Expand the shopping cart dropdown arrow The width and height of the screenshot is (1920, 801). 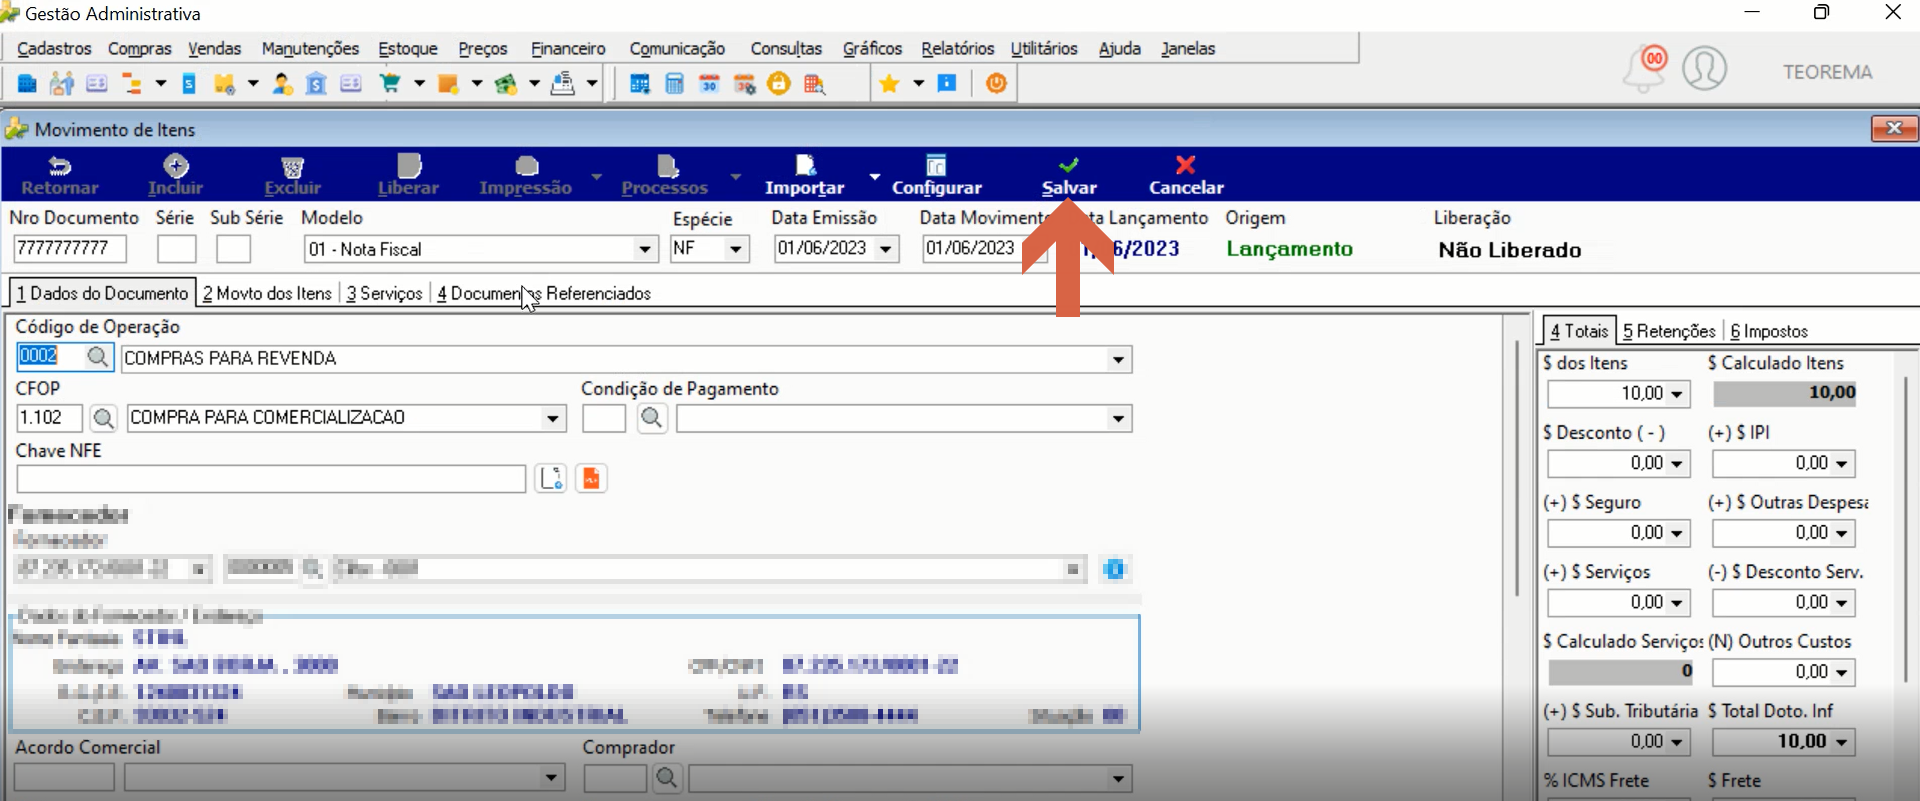[419, 84]
